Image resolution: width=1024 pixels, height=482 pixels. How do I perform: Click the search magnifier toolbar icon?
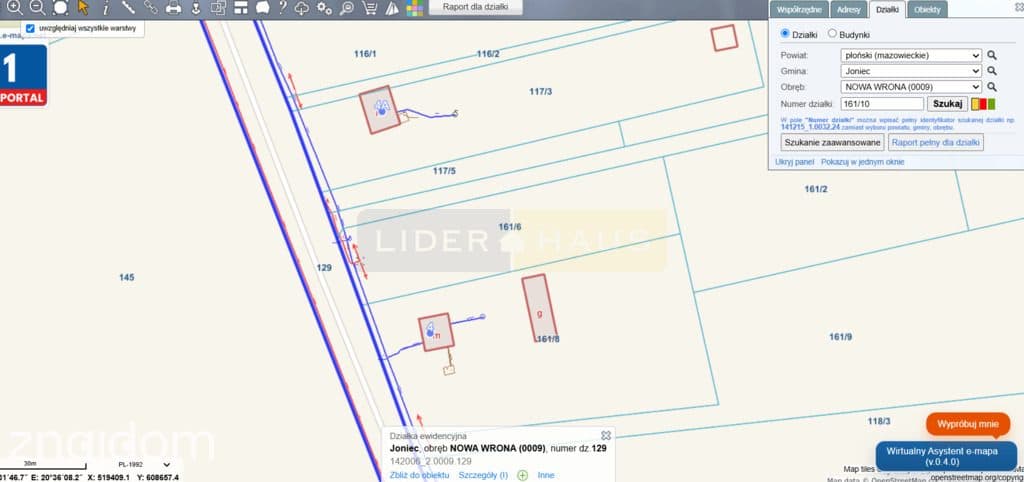coord(347,8)
